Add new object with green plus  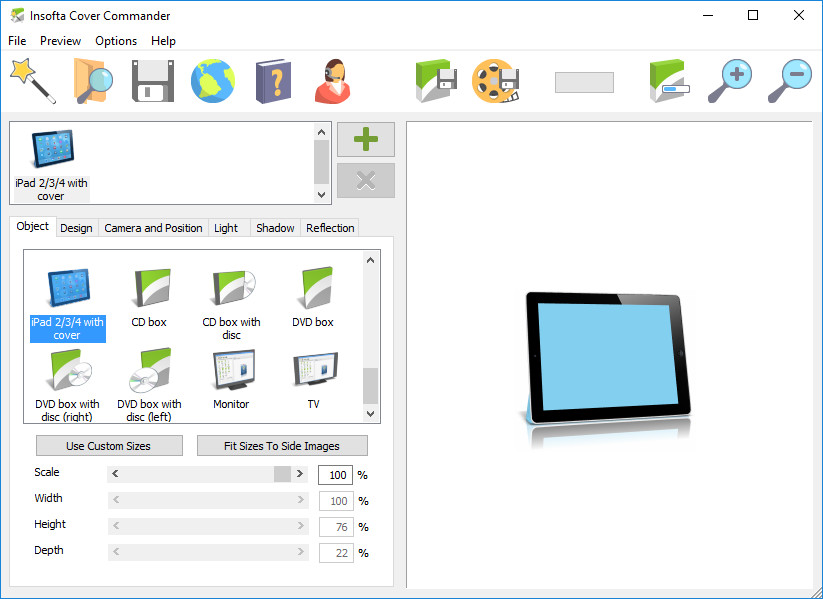366,140
